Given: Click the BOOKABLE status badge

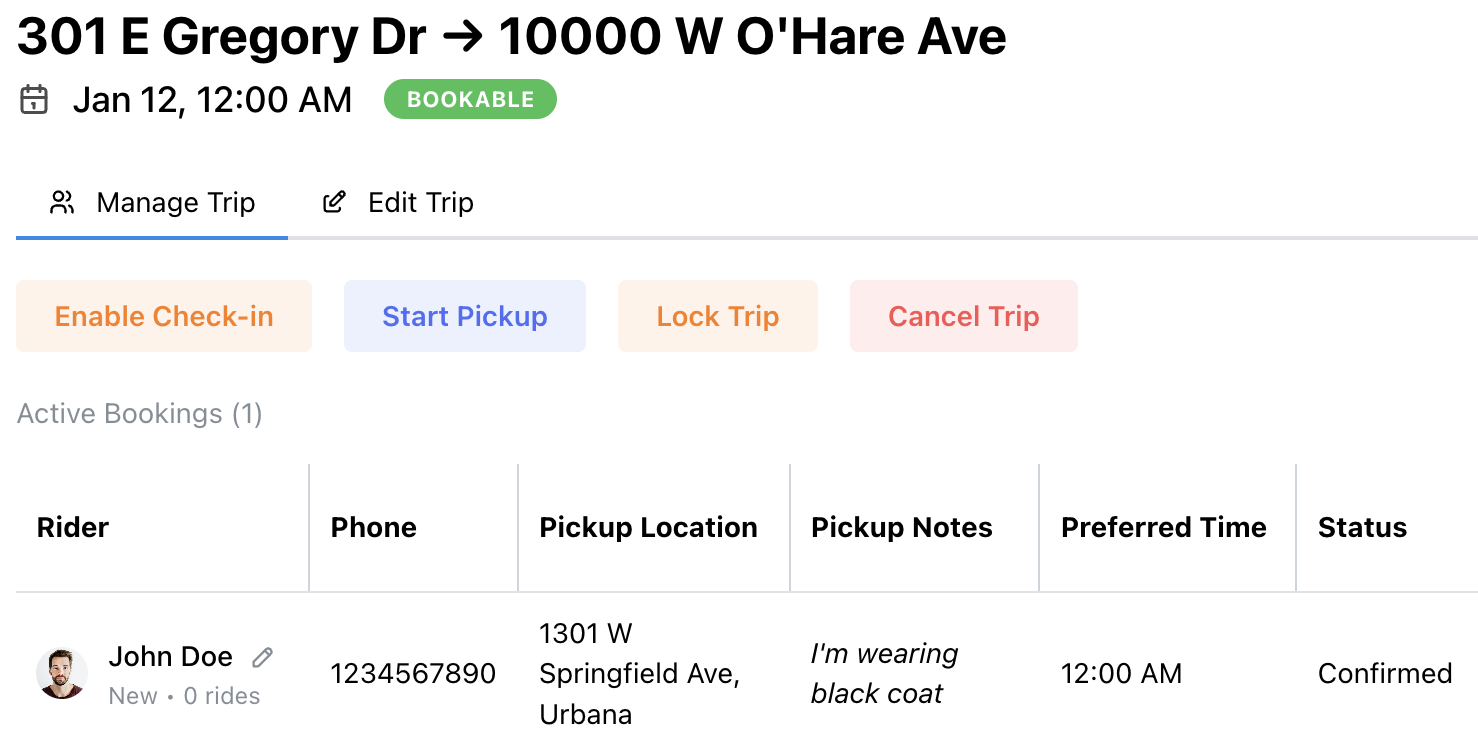Looking at the screenshot, I should coord(470,99).
